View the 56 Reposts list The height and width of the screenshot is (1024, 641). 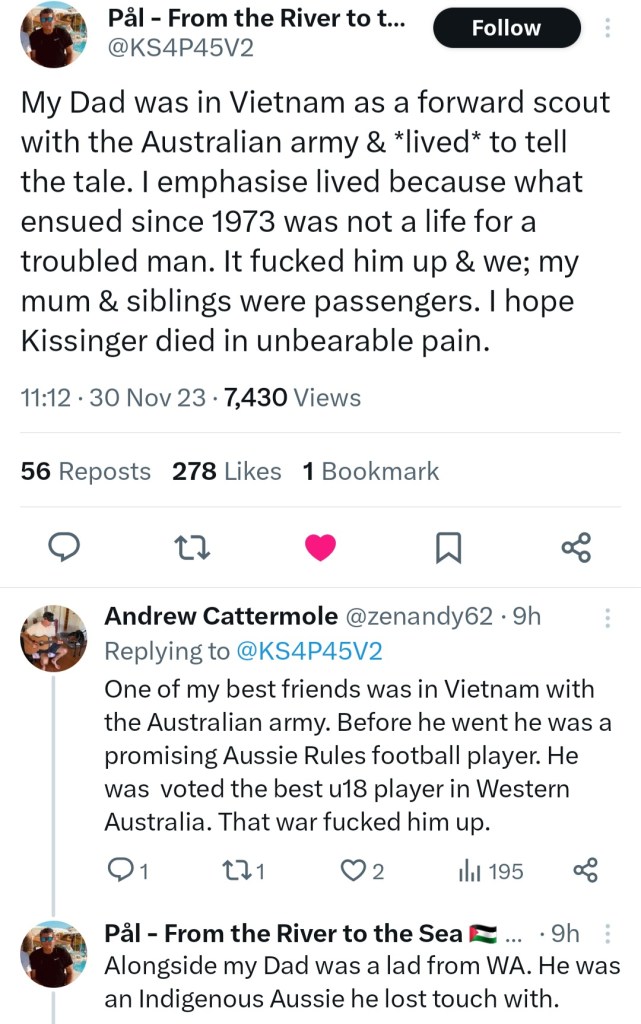[x=86, y=471]
